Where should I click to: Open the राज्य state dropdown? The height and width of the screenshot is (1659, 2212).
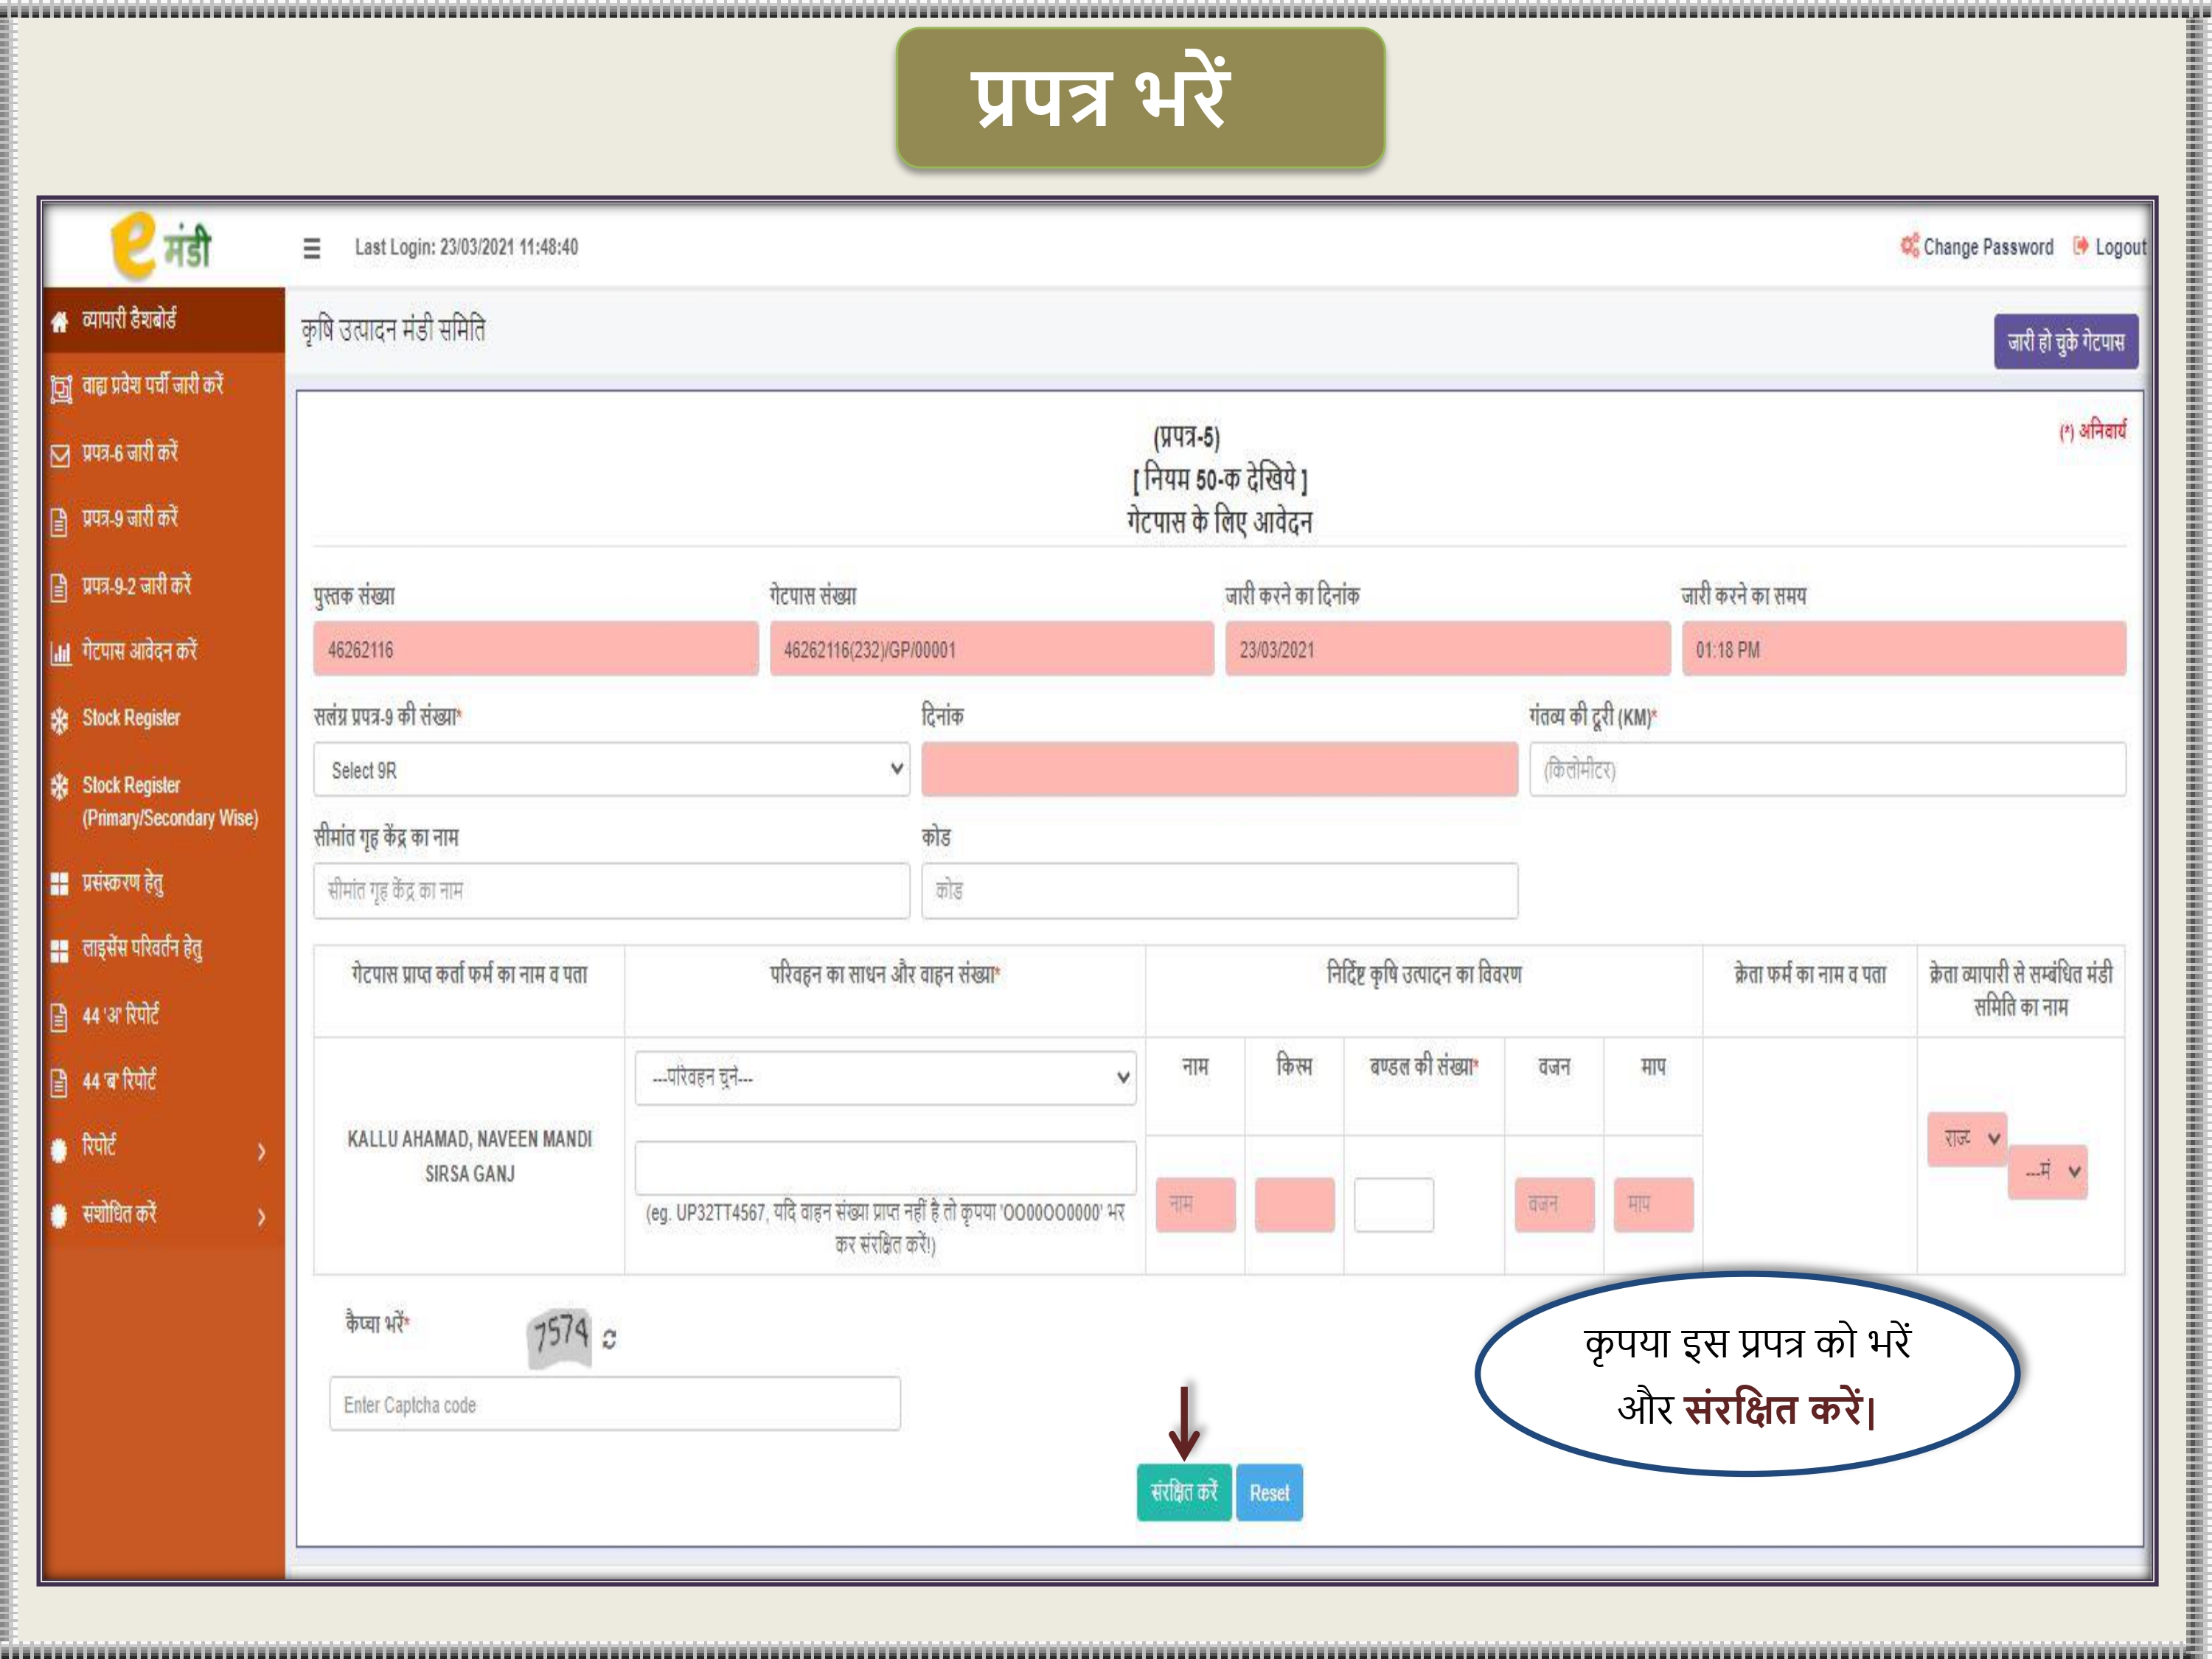[x=1967, y=1139]
